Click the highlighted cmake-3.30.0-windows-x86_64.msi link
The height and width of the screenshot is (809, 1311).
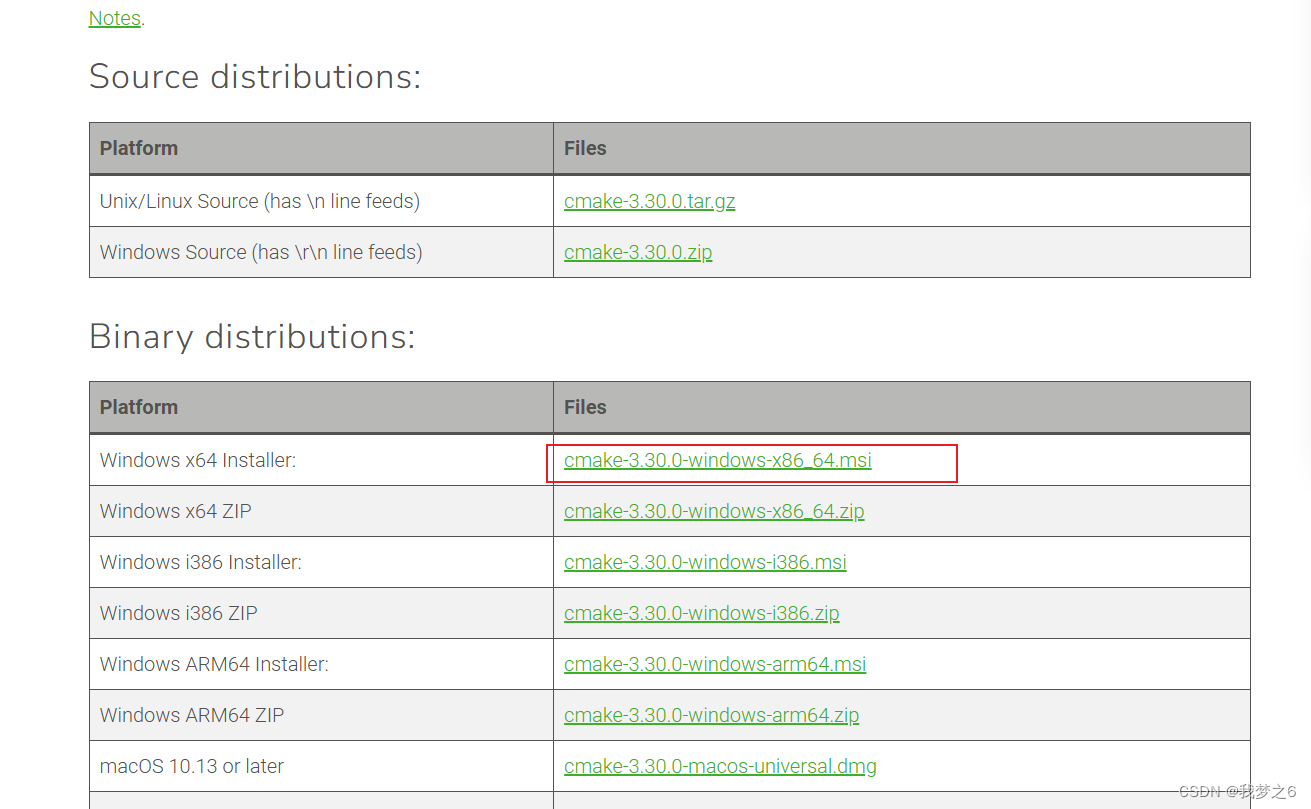pyautogui.click(x=716, y=460)
